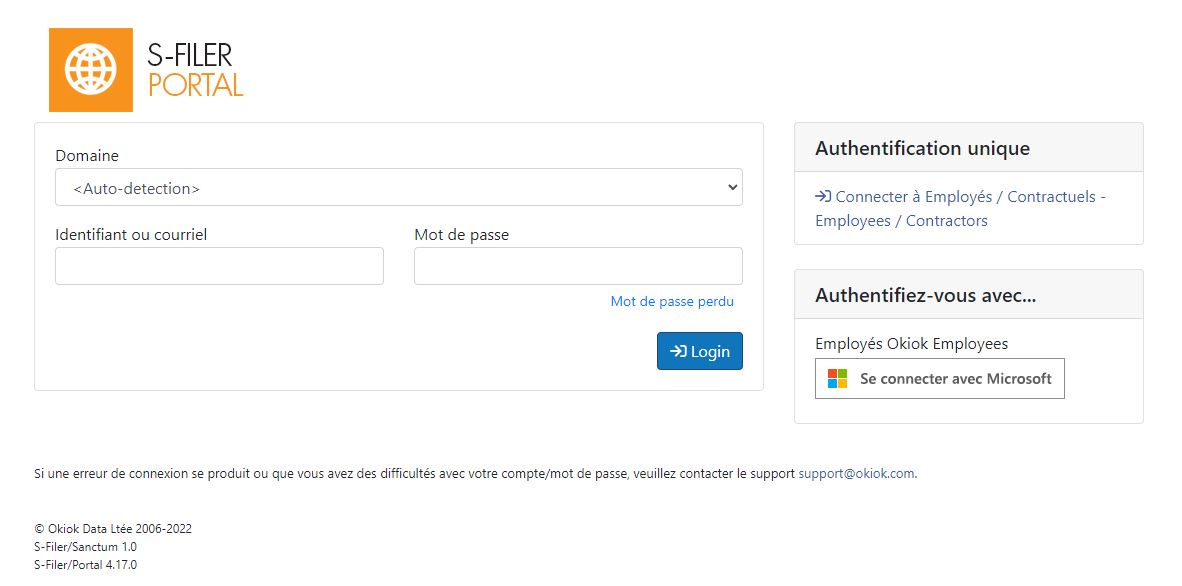Click the Authentification unique panel header
The image size is (1182, 586).
coord(969,148)
